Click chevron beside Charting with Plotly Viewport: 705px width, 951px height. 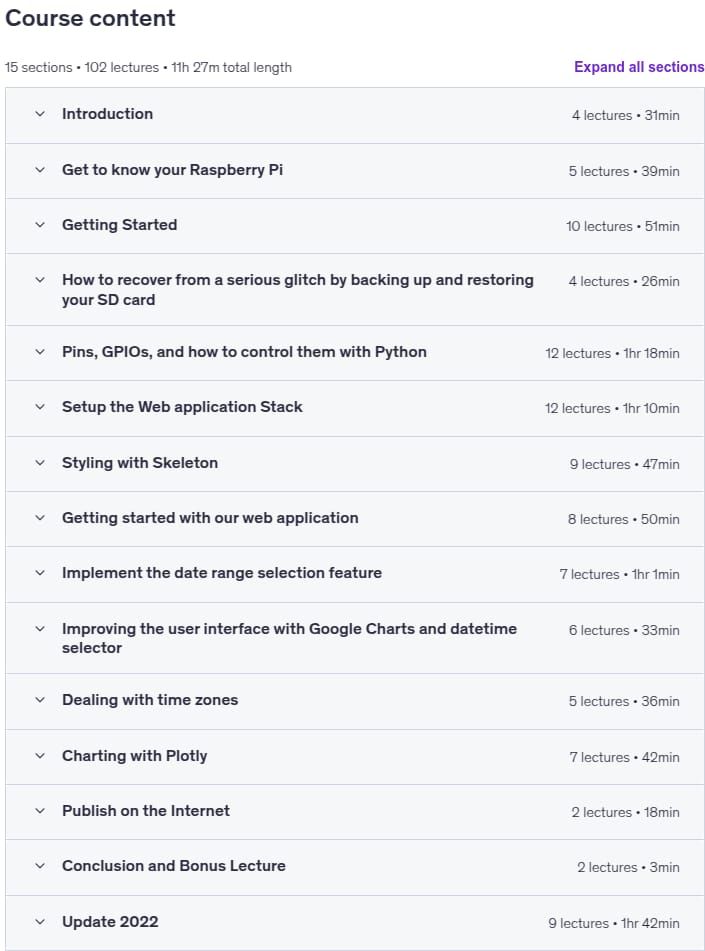[x=40, y=756]
